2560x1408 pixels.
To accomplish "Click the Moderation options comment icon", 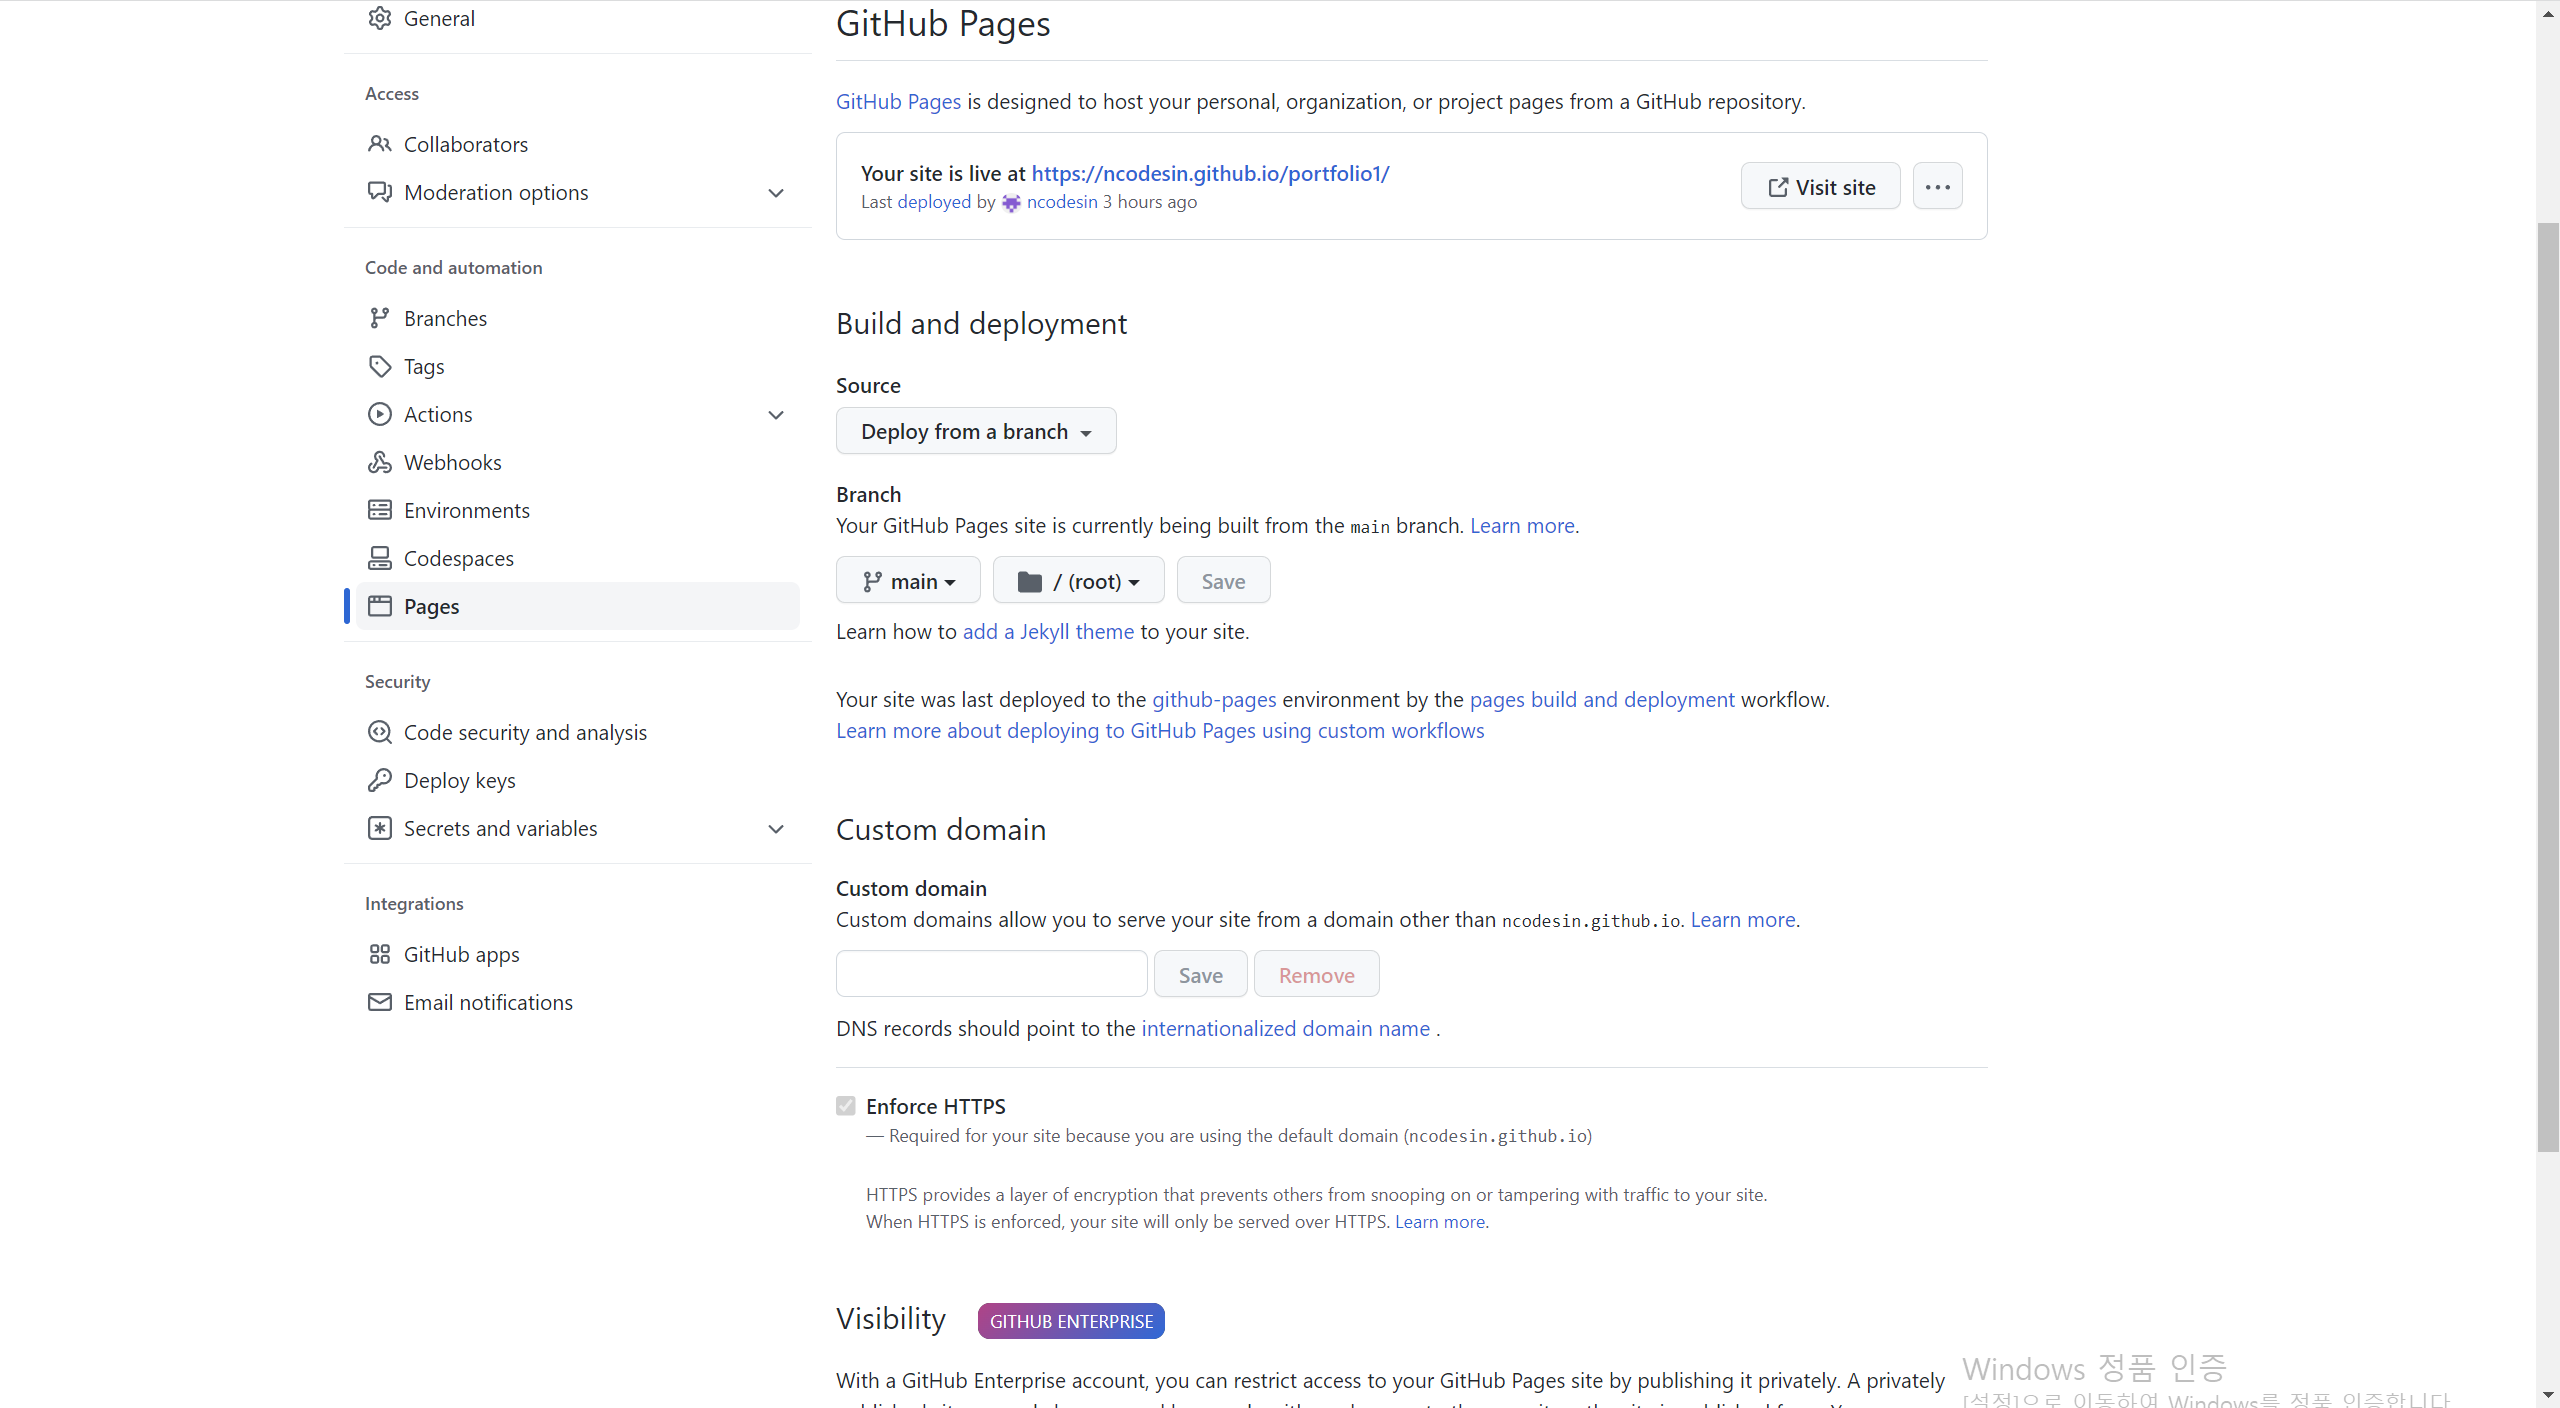I will pos(379,192).
